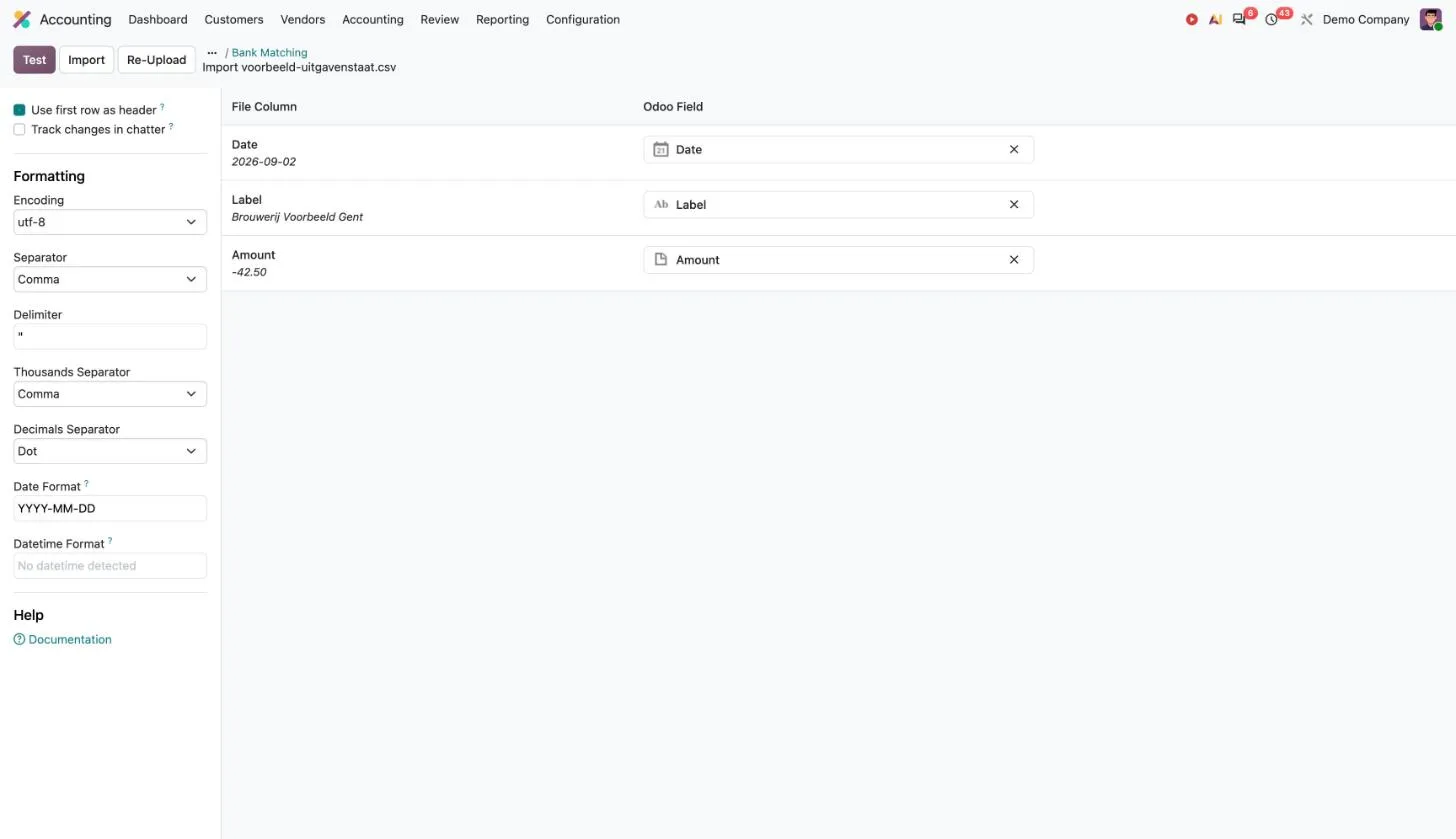
Task: Toggle Use first row as header checkbox
Action: [x=19, y=110]
